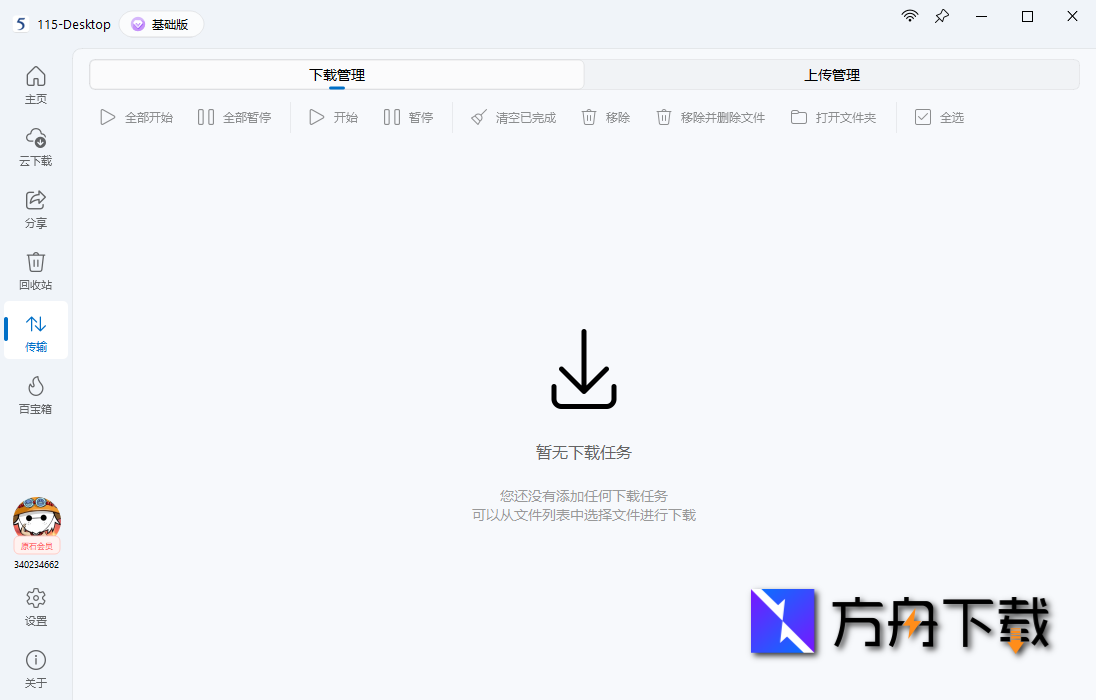Select the 下载管理 tab
Image resolution: width=1096 pixels, height=700 pixels.
(x=335, y=74)
